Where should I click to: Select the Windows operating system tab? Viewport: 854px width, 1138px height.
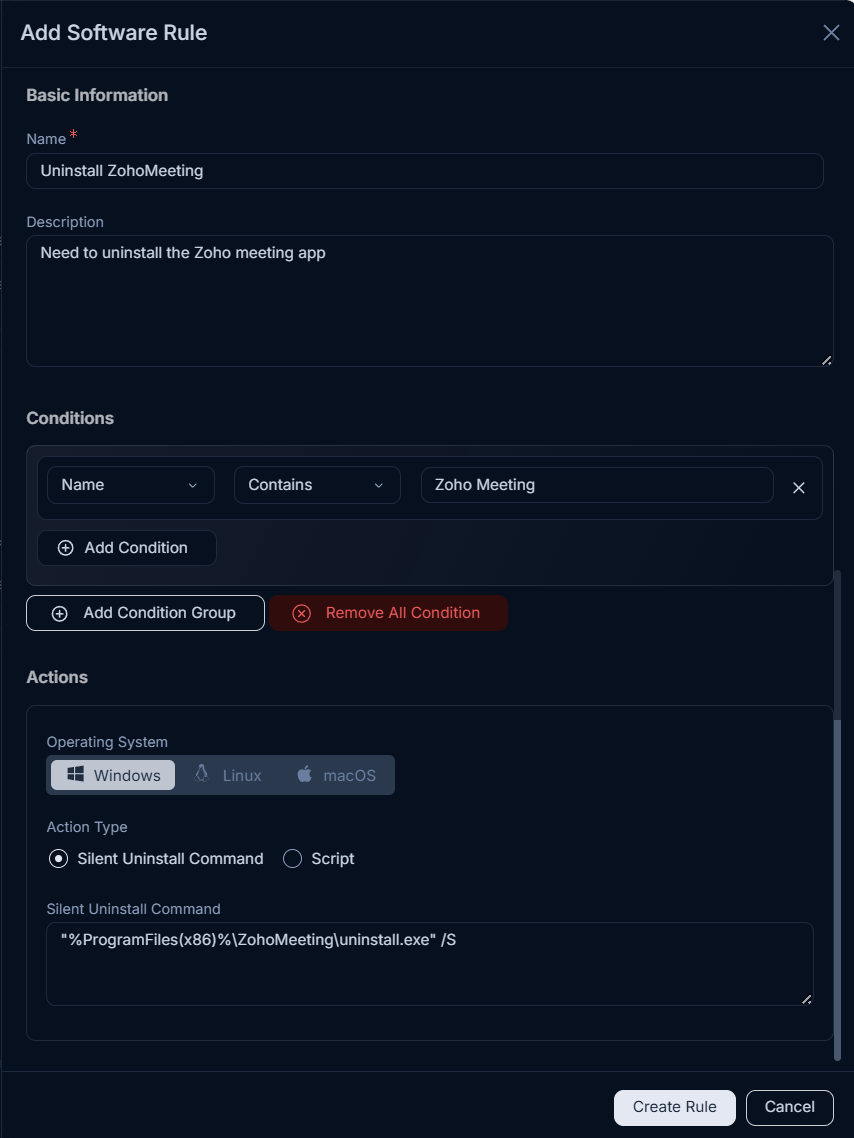pos(113,775)
